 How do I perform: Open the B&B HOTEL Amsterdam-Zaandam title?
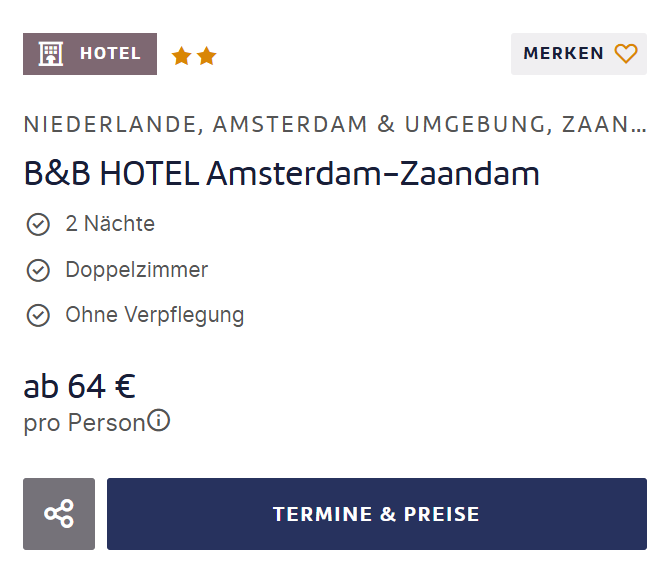coord(282,174)
